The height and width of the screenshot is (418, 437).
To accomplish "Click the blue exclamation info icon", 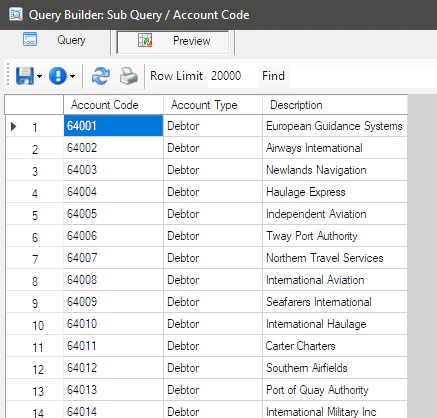I will tap(58, 76).
